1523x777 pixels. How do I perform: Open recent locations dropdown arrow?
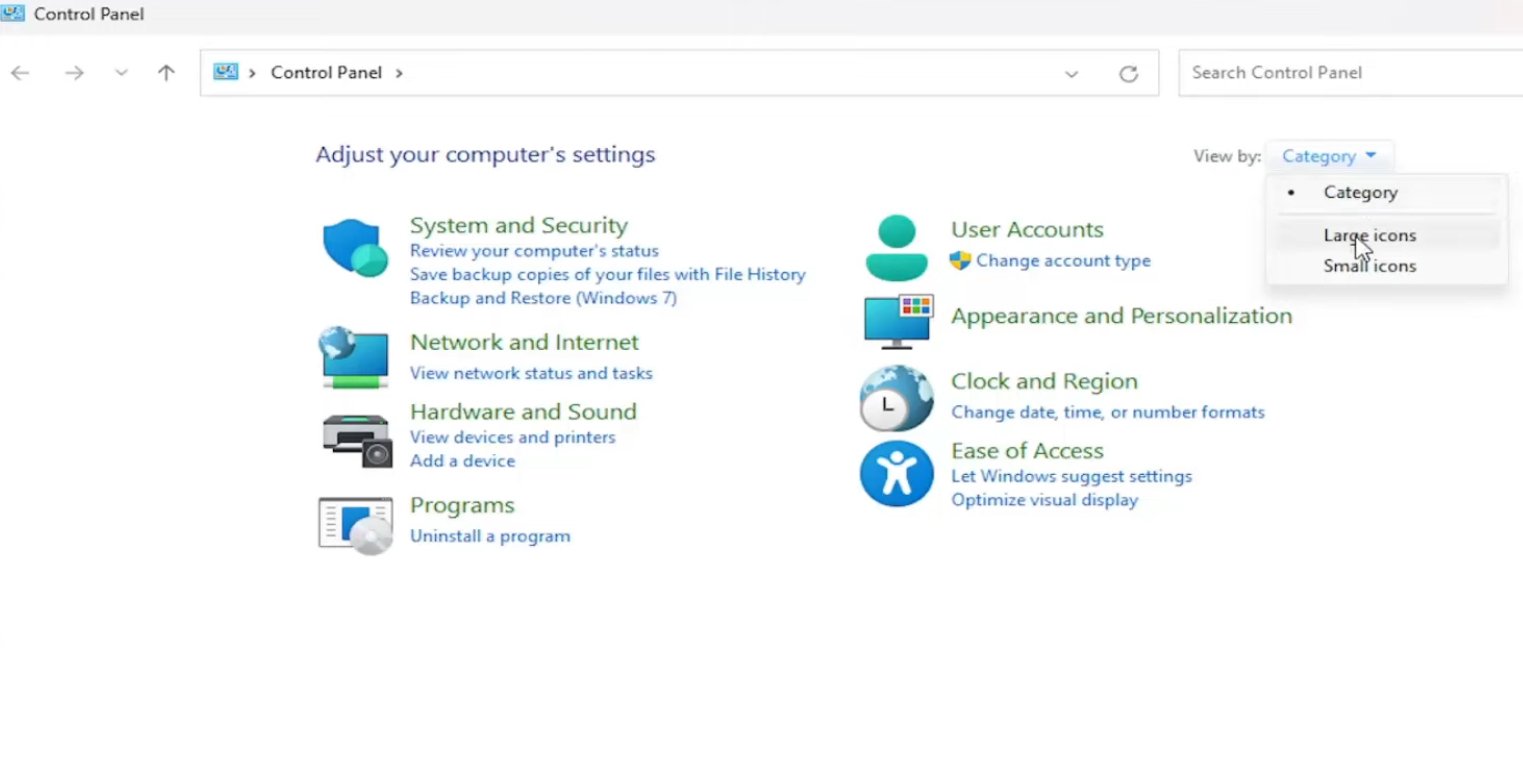[x=121, y=73]
